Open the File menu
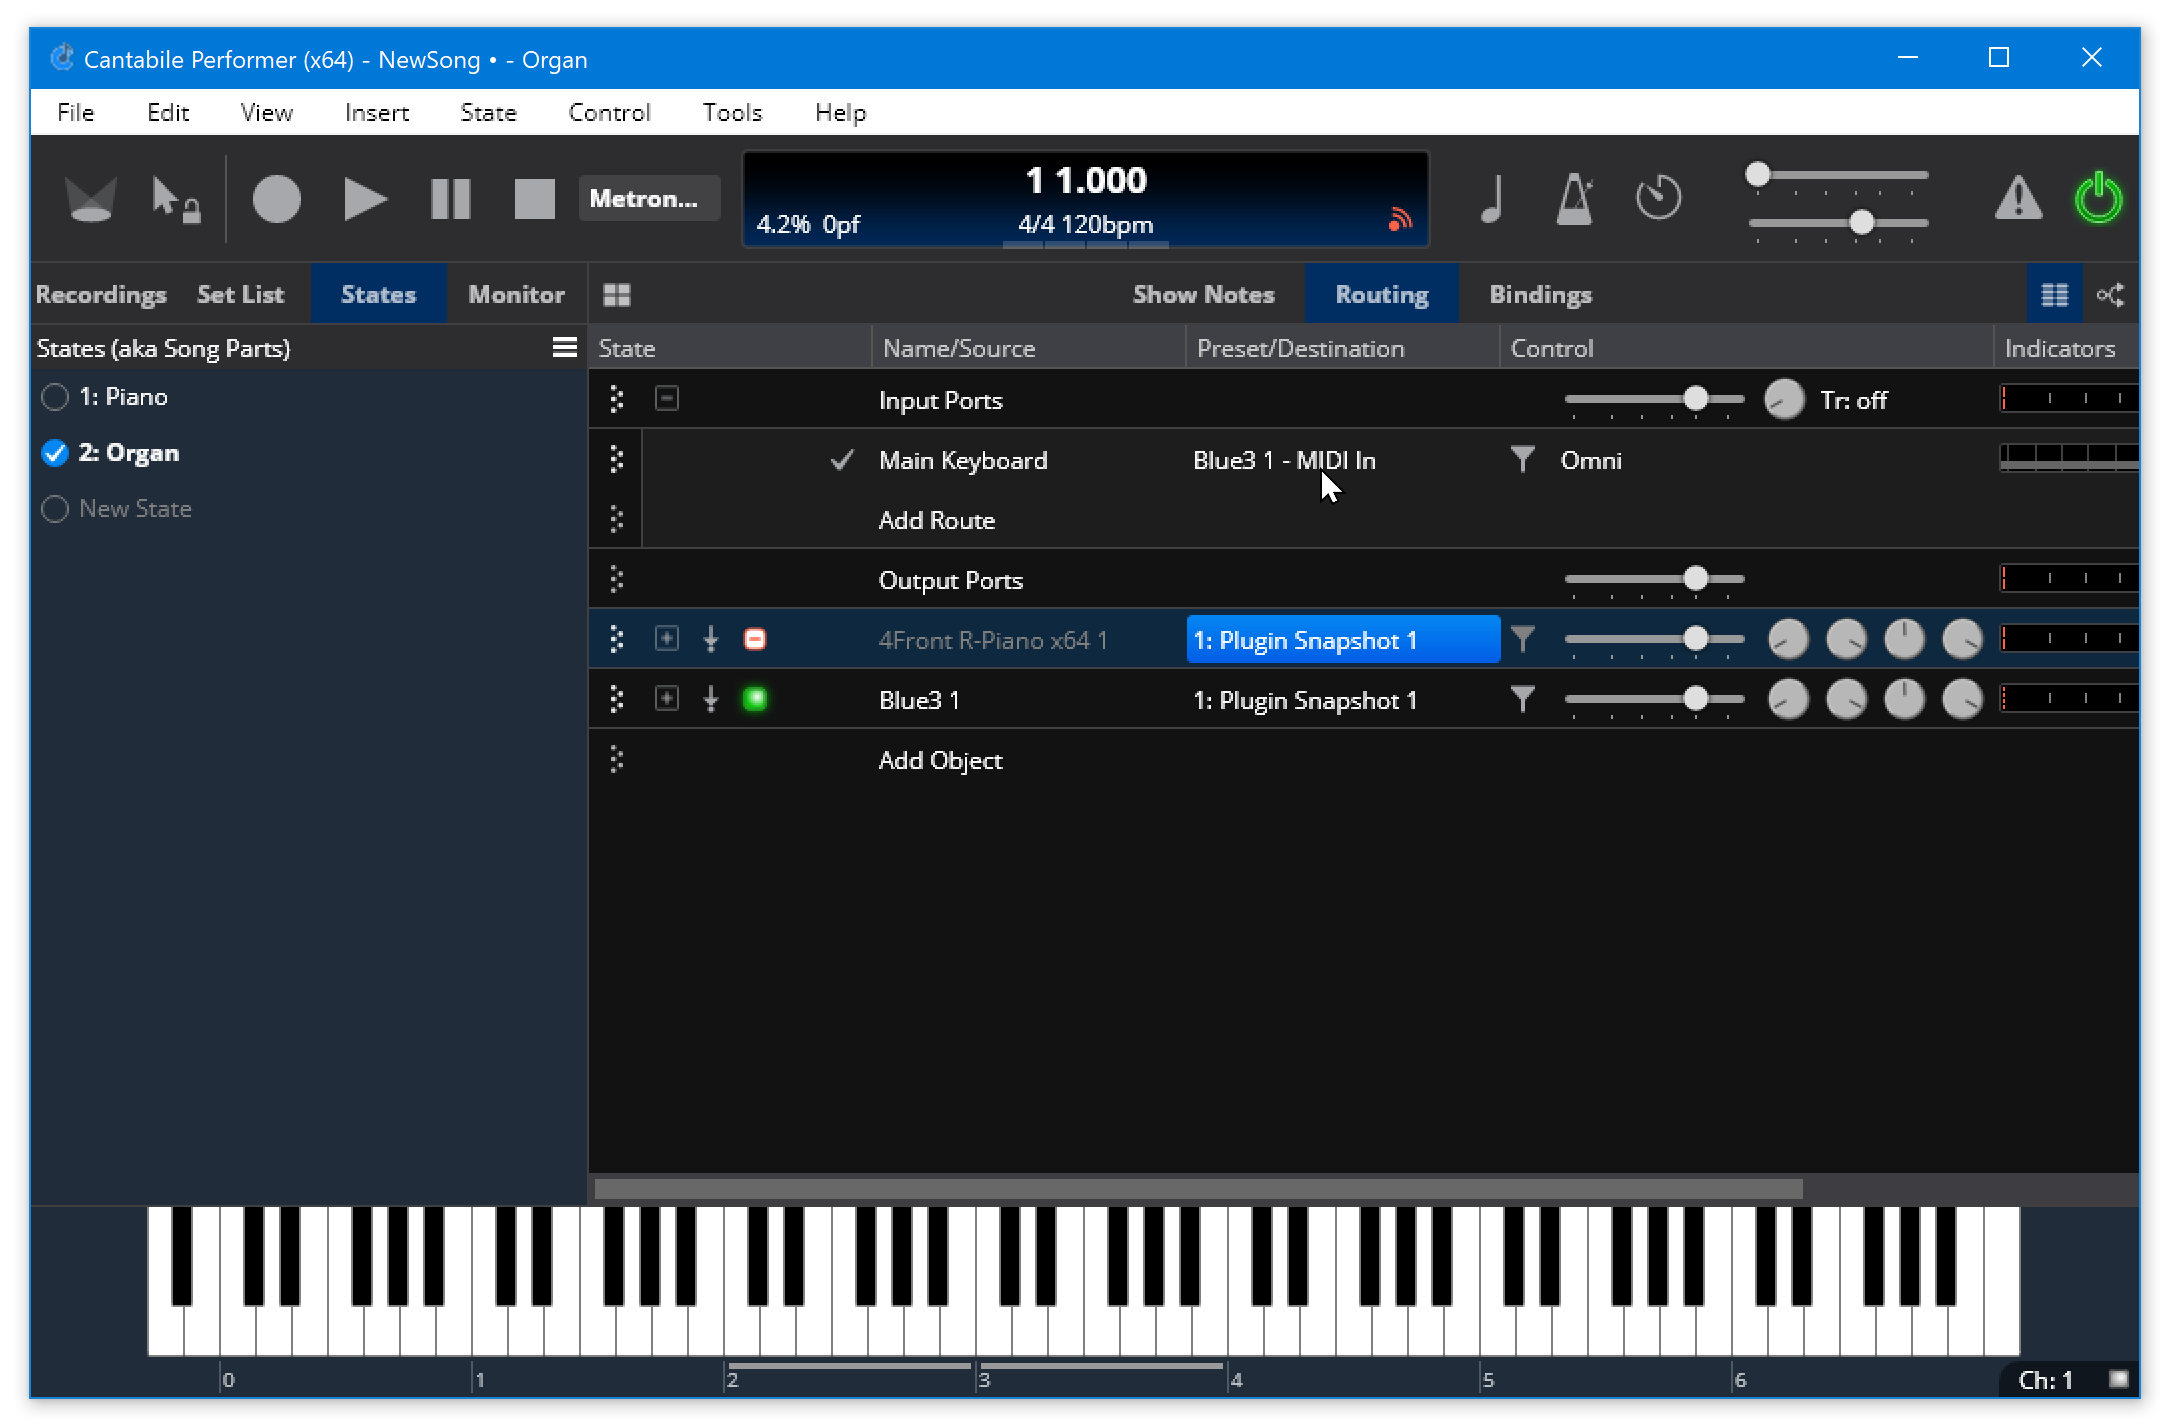 [x=76, y=113]
